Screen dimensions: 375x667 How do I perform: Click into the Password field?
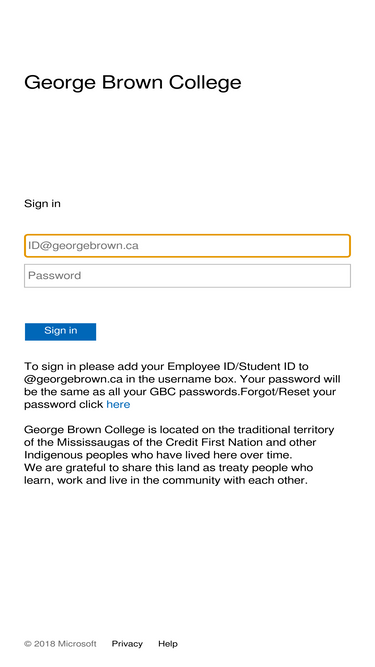point(187,276)
